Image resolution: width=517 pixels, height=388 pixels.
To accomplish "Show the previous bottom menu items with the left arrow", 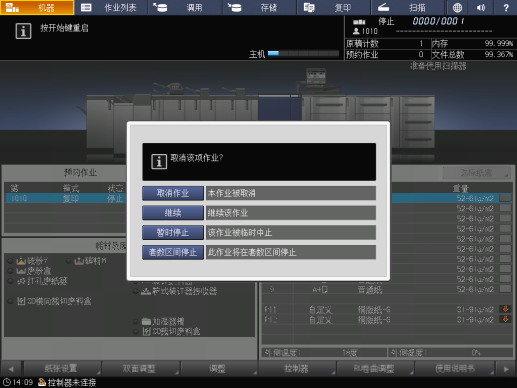I will 11,369.
